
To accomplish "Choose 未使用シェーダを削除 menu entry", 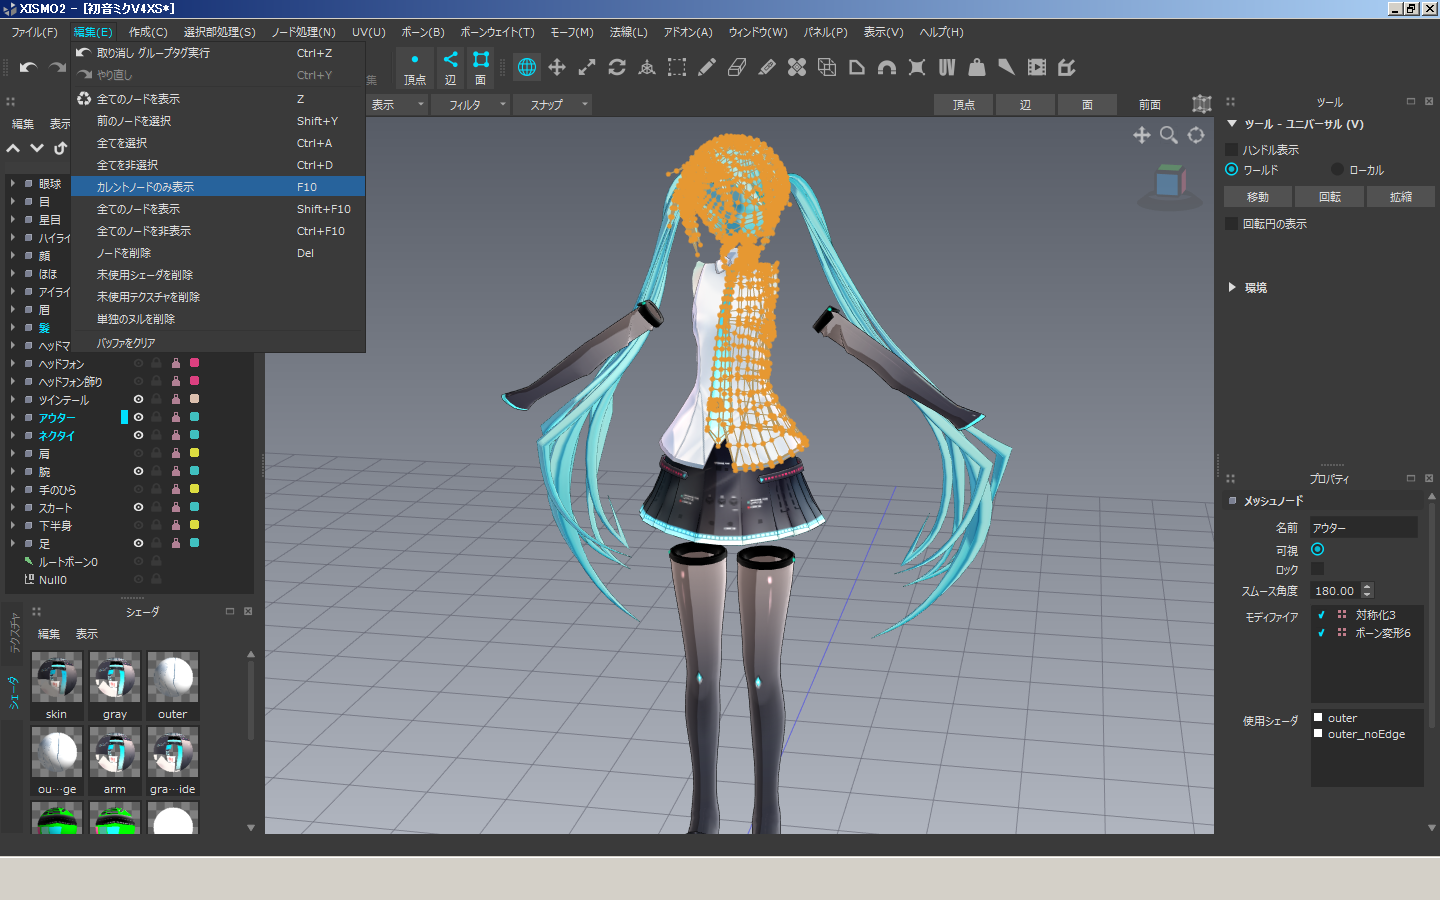I will coord(218,275).
